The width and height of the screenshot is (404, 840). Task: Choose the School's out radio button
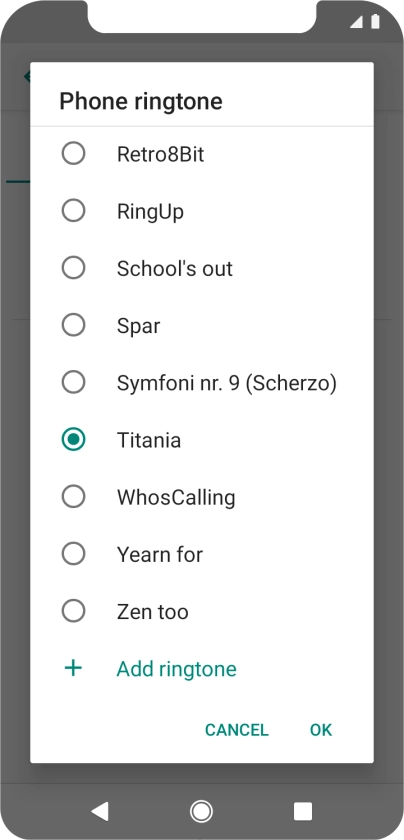point(73,268)
